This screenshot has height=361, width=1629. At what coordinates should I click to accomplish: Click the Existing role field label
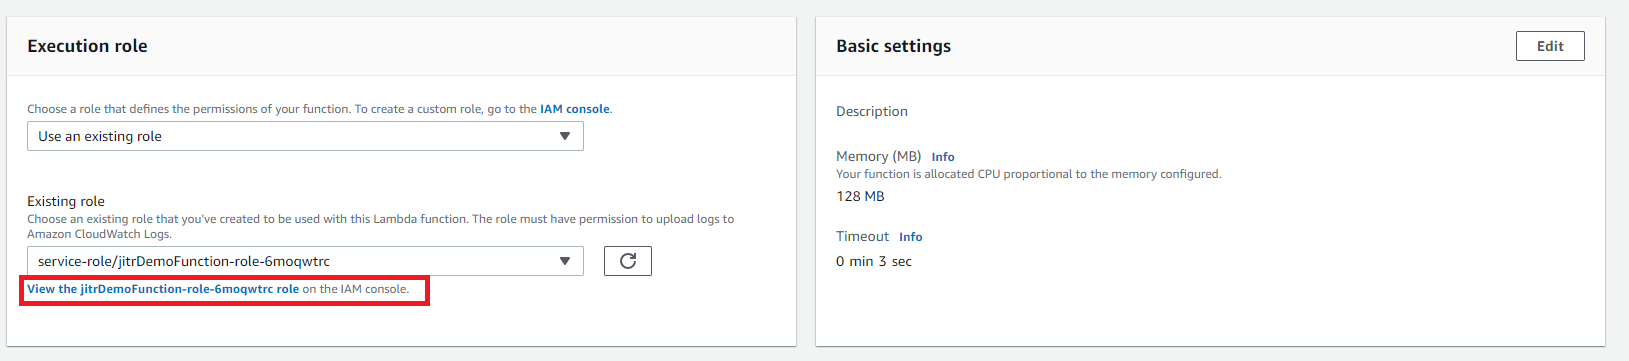[66, 201]
